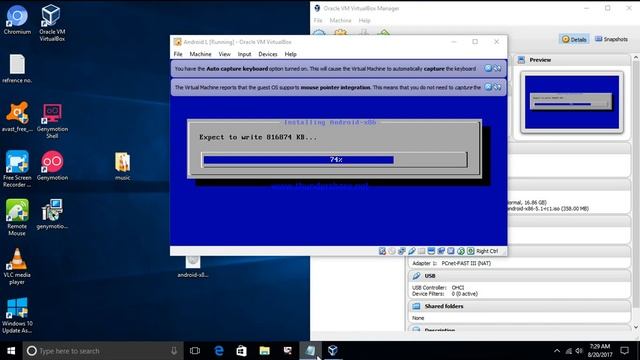Click the 74% installation progress bar
640x360 pixels.
(x=334, y=160)
